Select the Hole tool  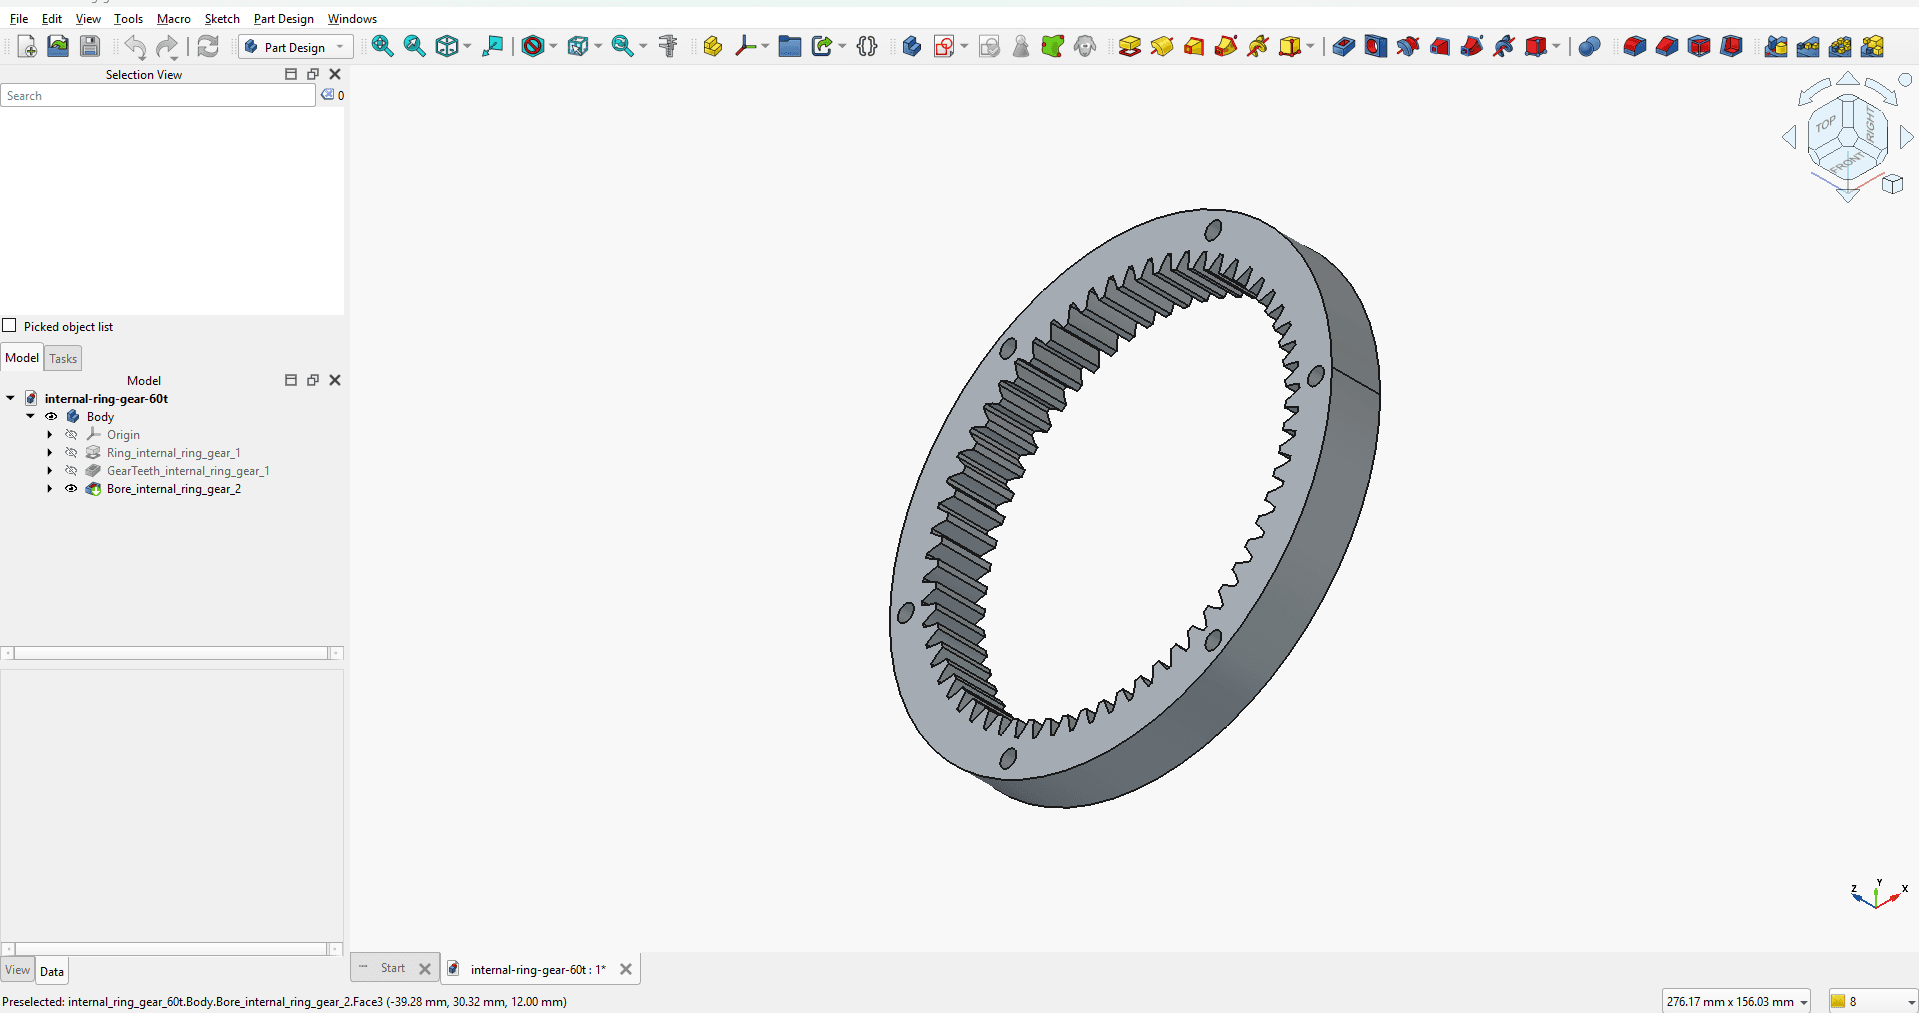tap(1376, 46)
